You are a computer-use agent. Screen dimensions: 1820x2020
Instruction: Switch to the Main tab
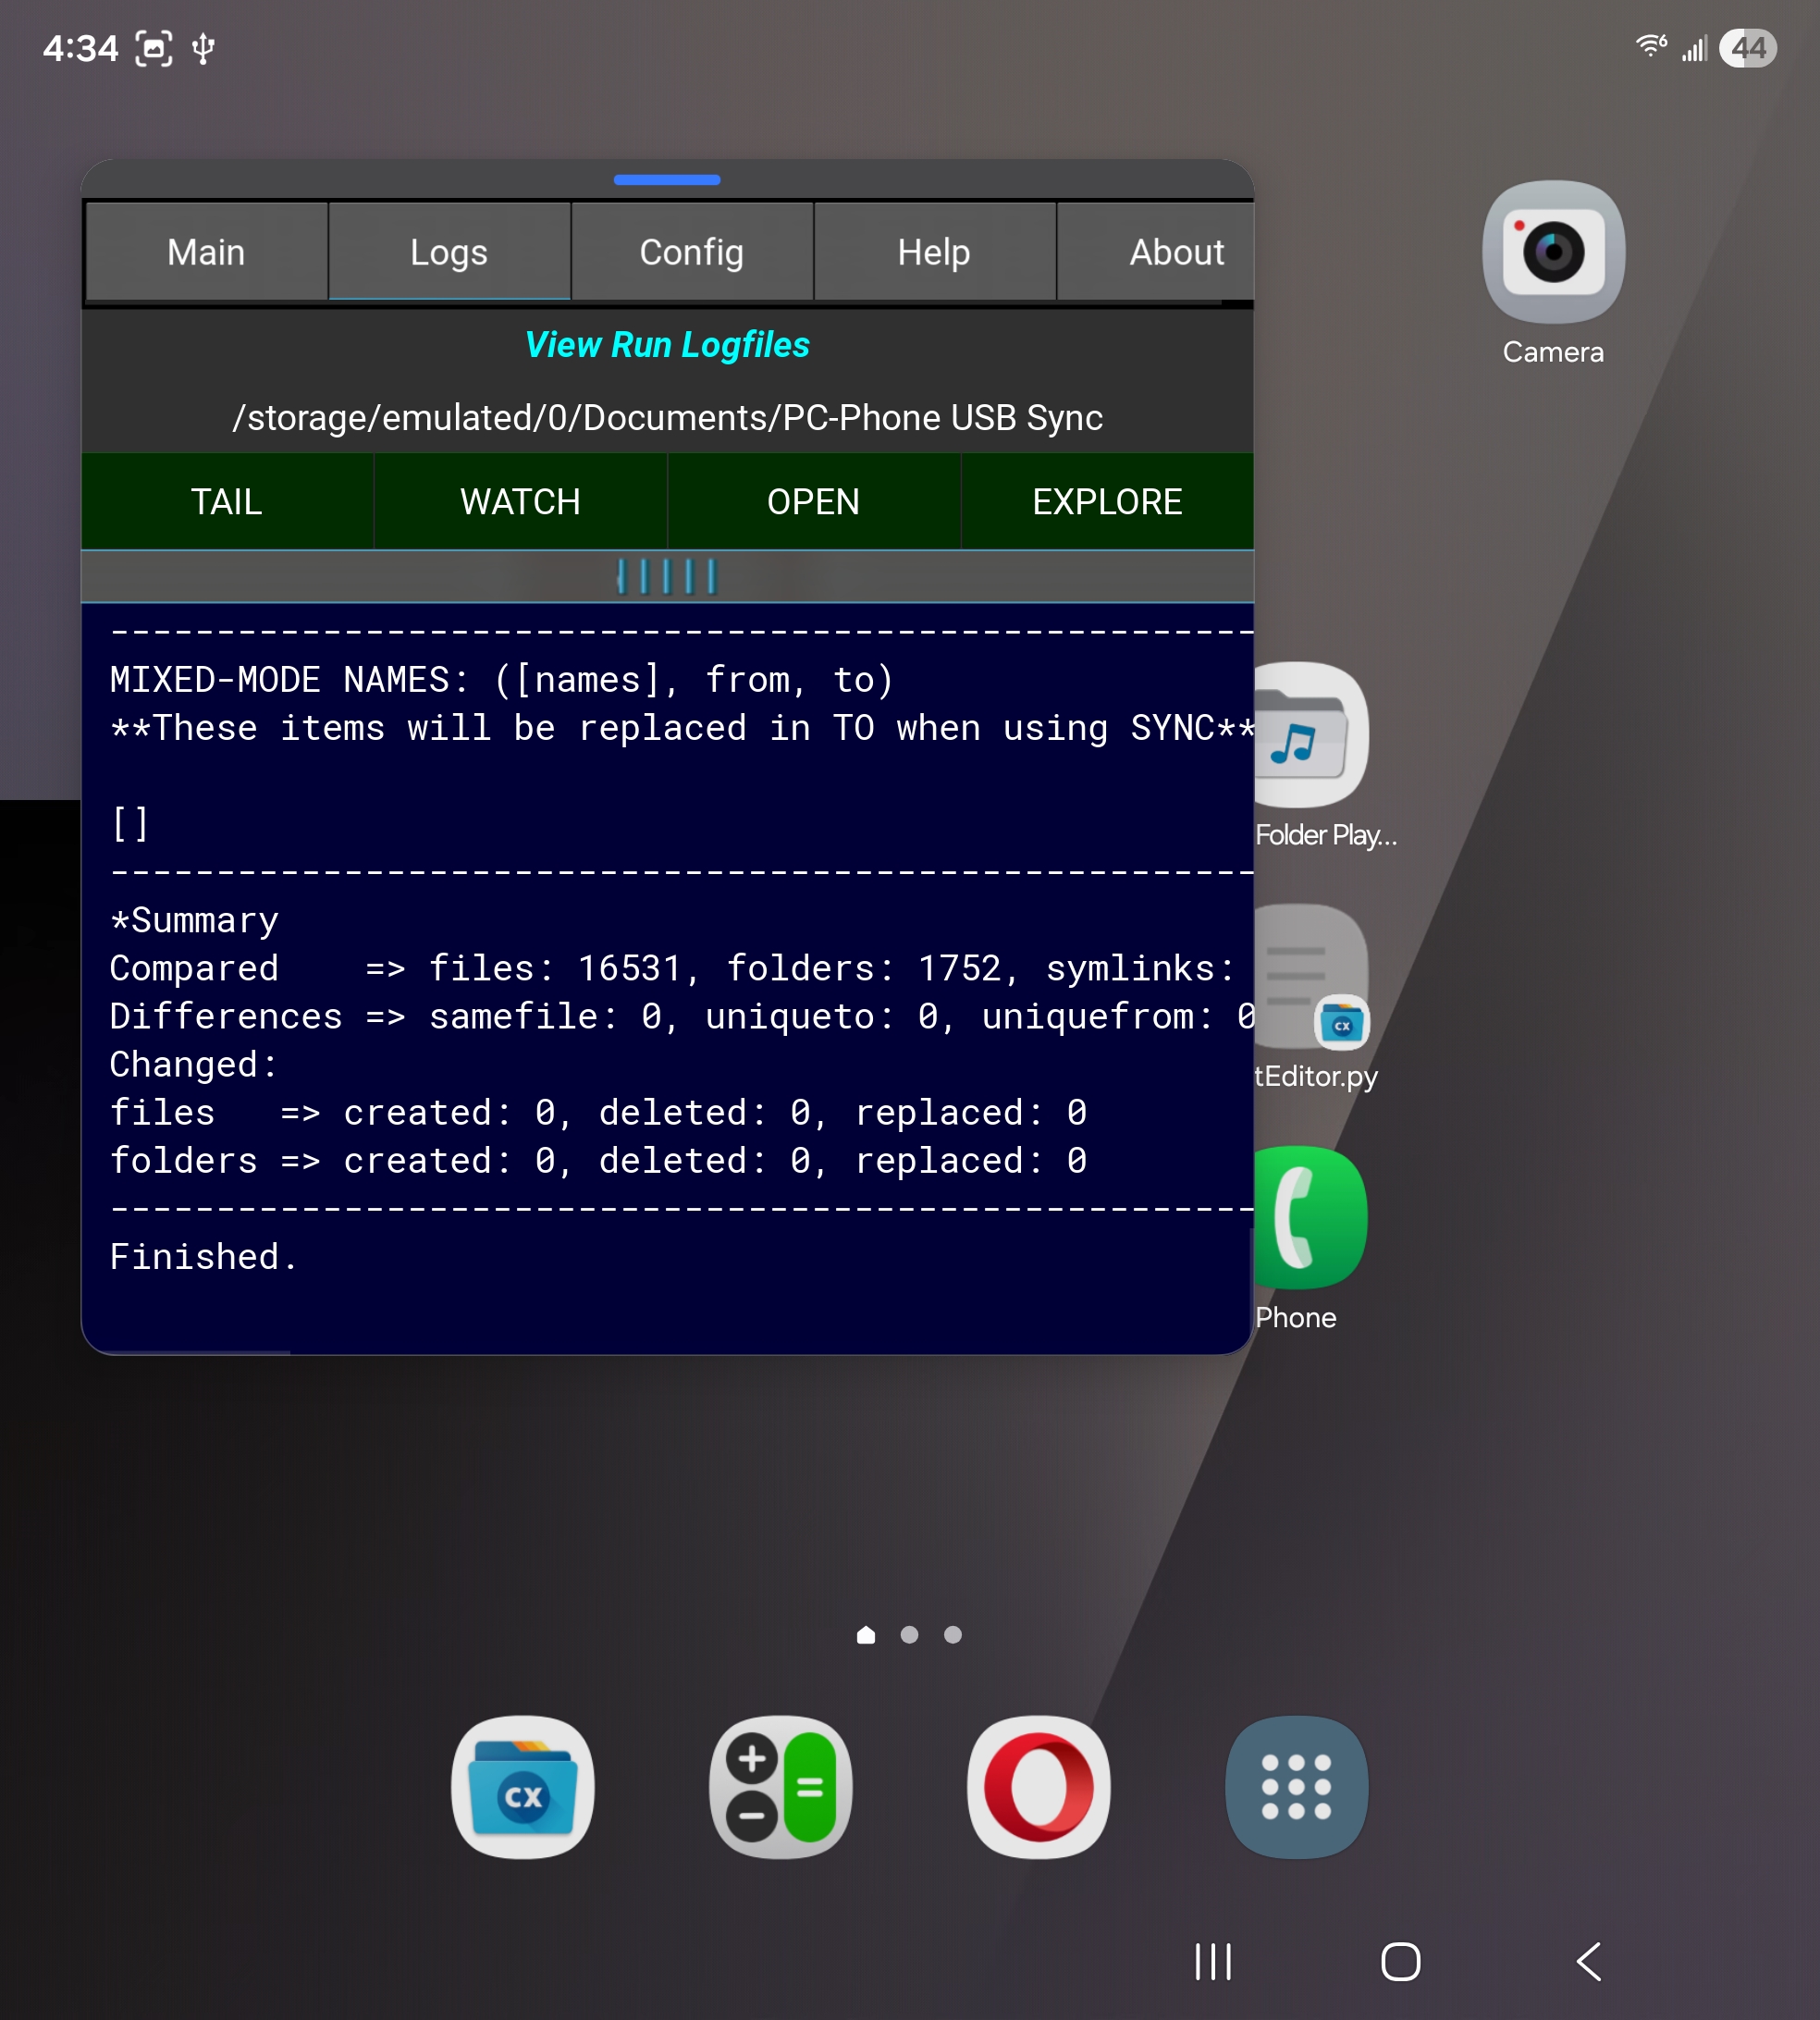point(206,252)
